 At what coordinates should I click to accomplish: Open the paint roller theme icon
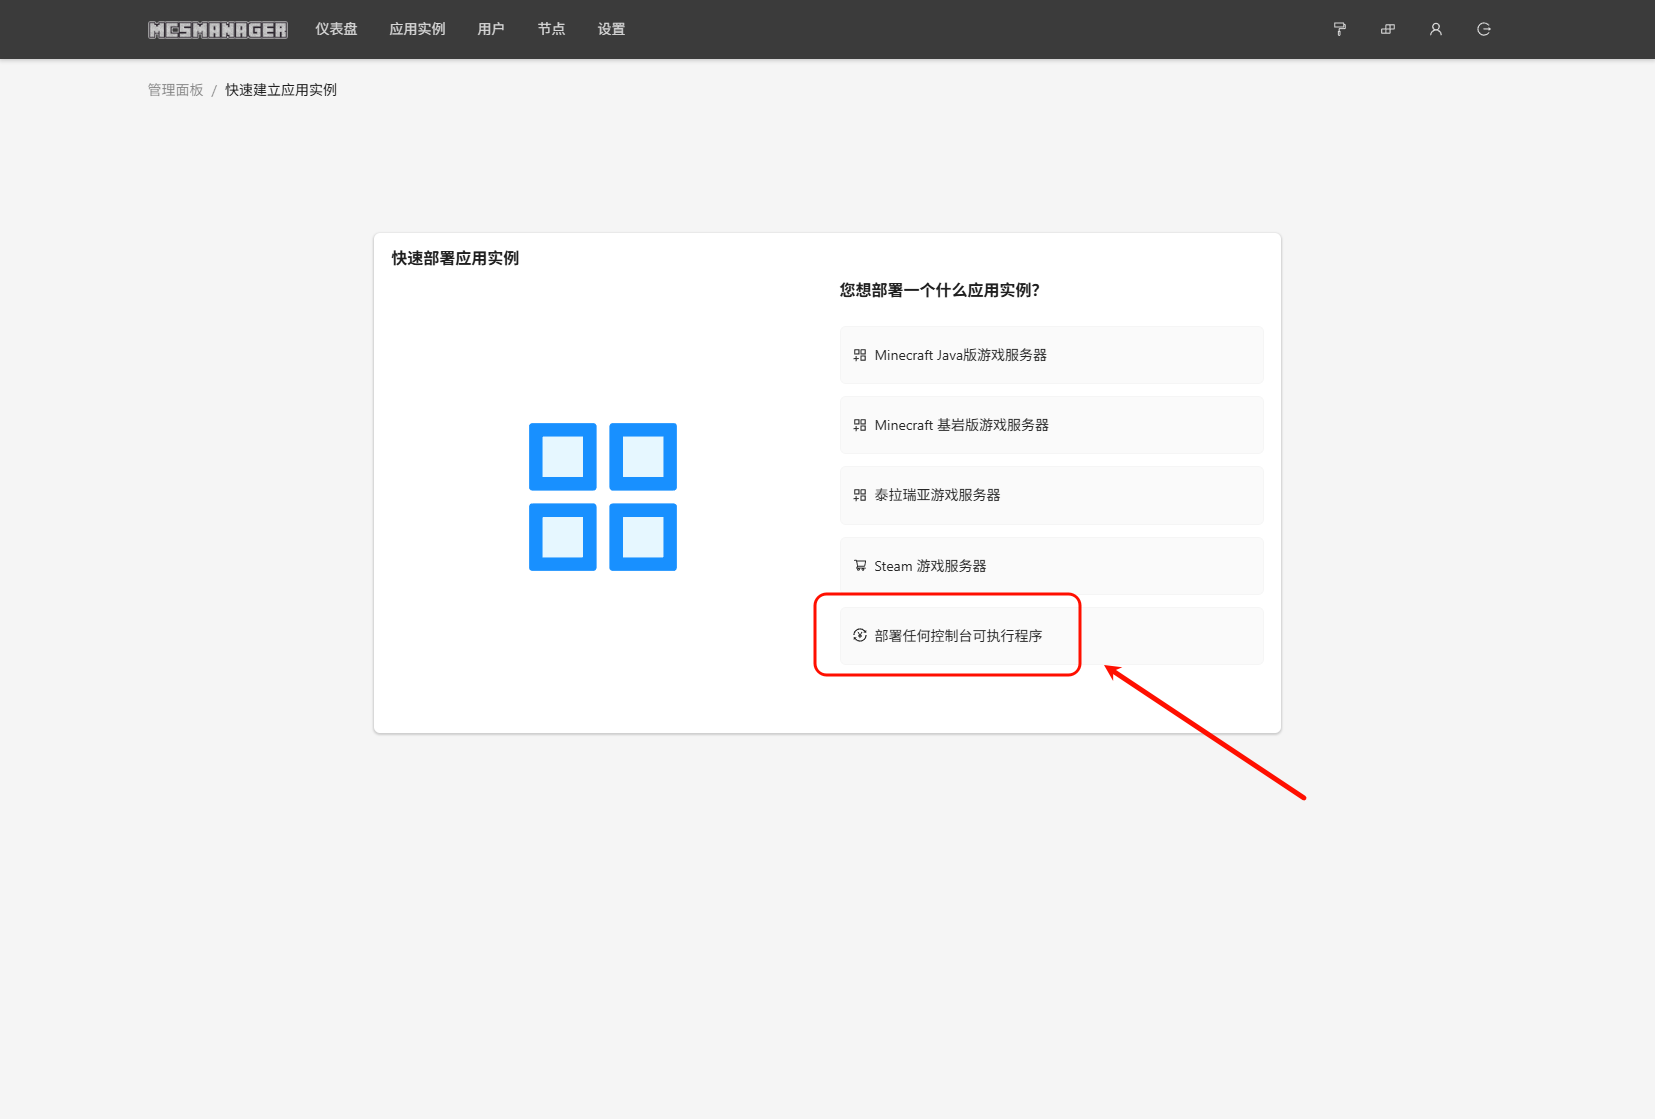tap(1339, 29)
